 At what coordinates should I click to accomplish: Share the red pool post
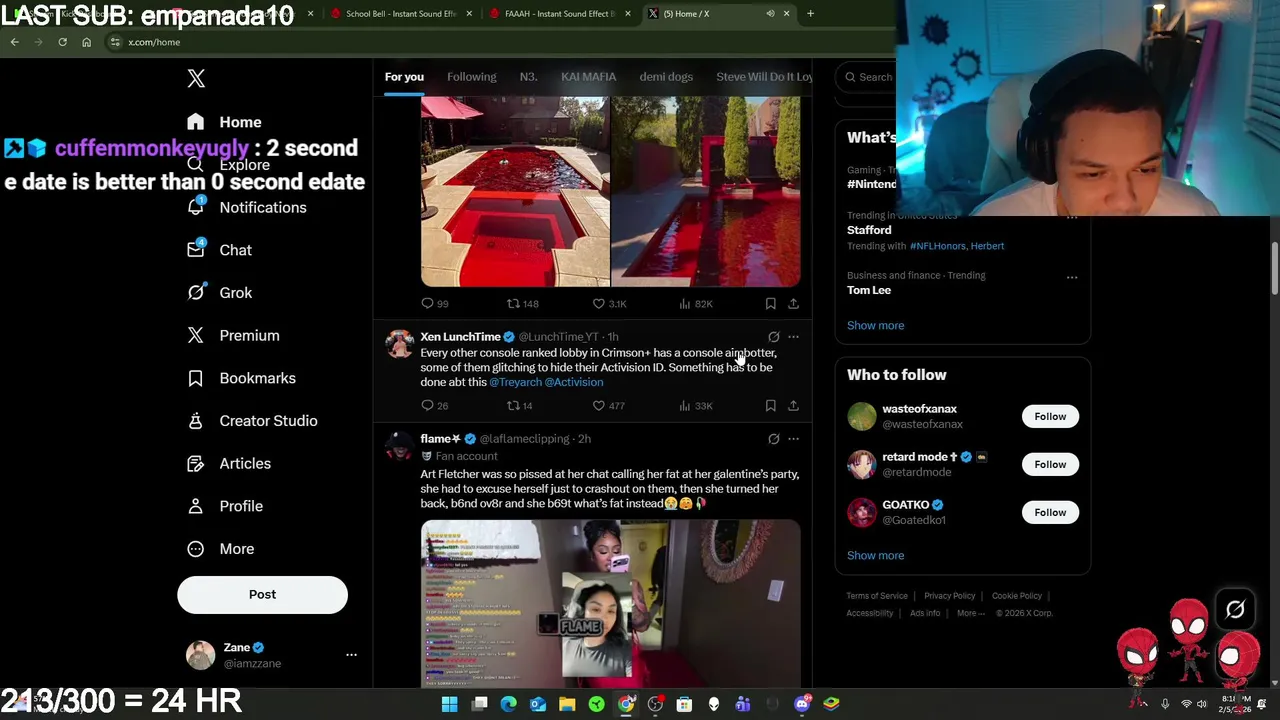pos(793,303)
